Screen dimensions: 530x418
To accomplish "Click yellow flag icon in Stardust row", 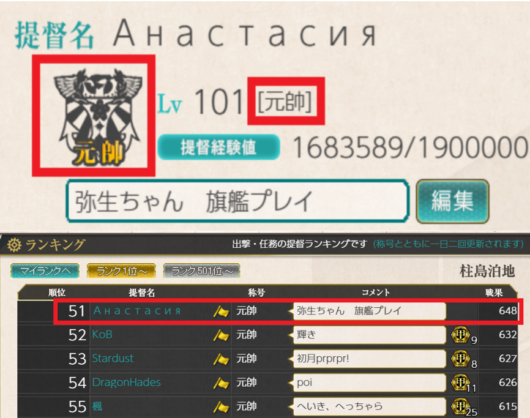I will 221,359.
